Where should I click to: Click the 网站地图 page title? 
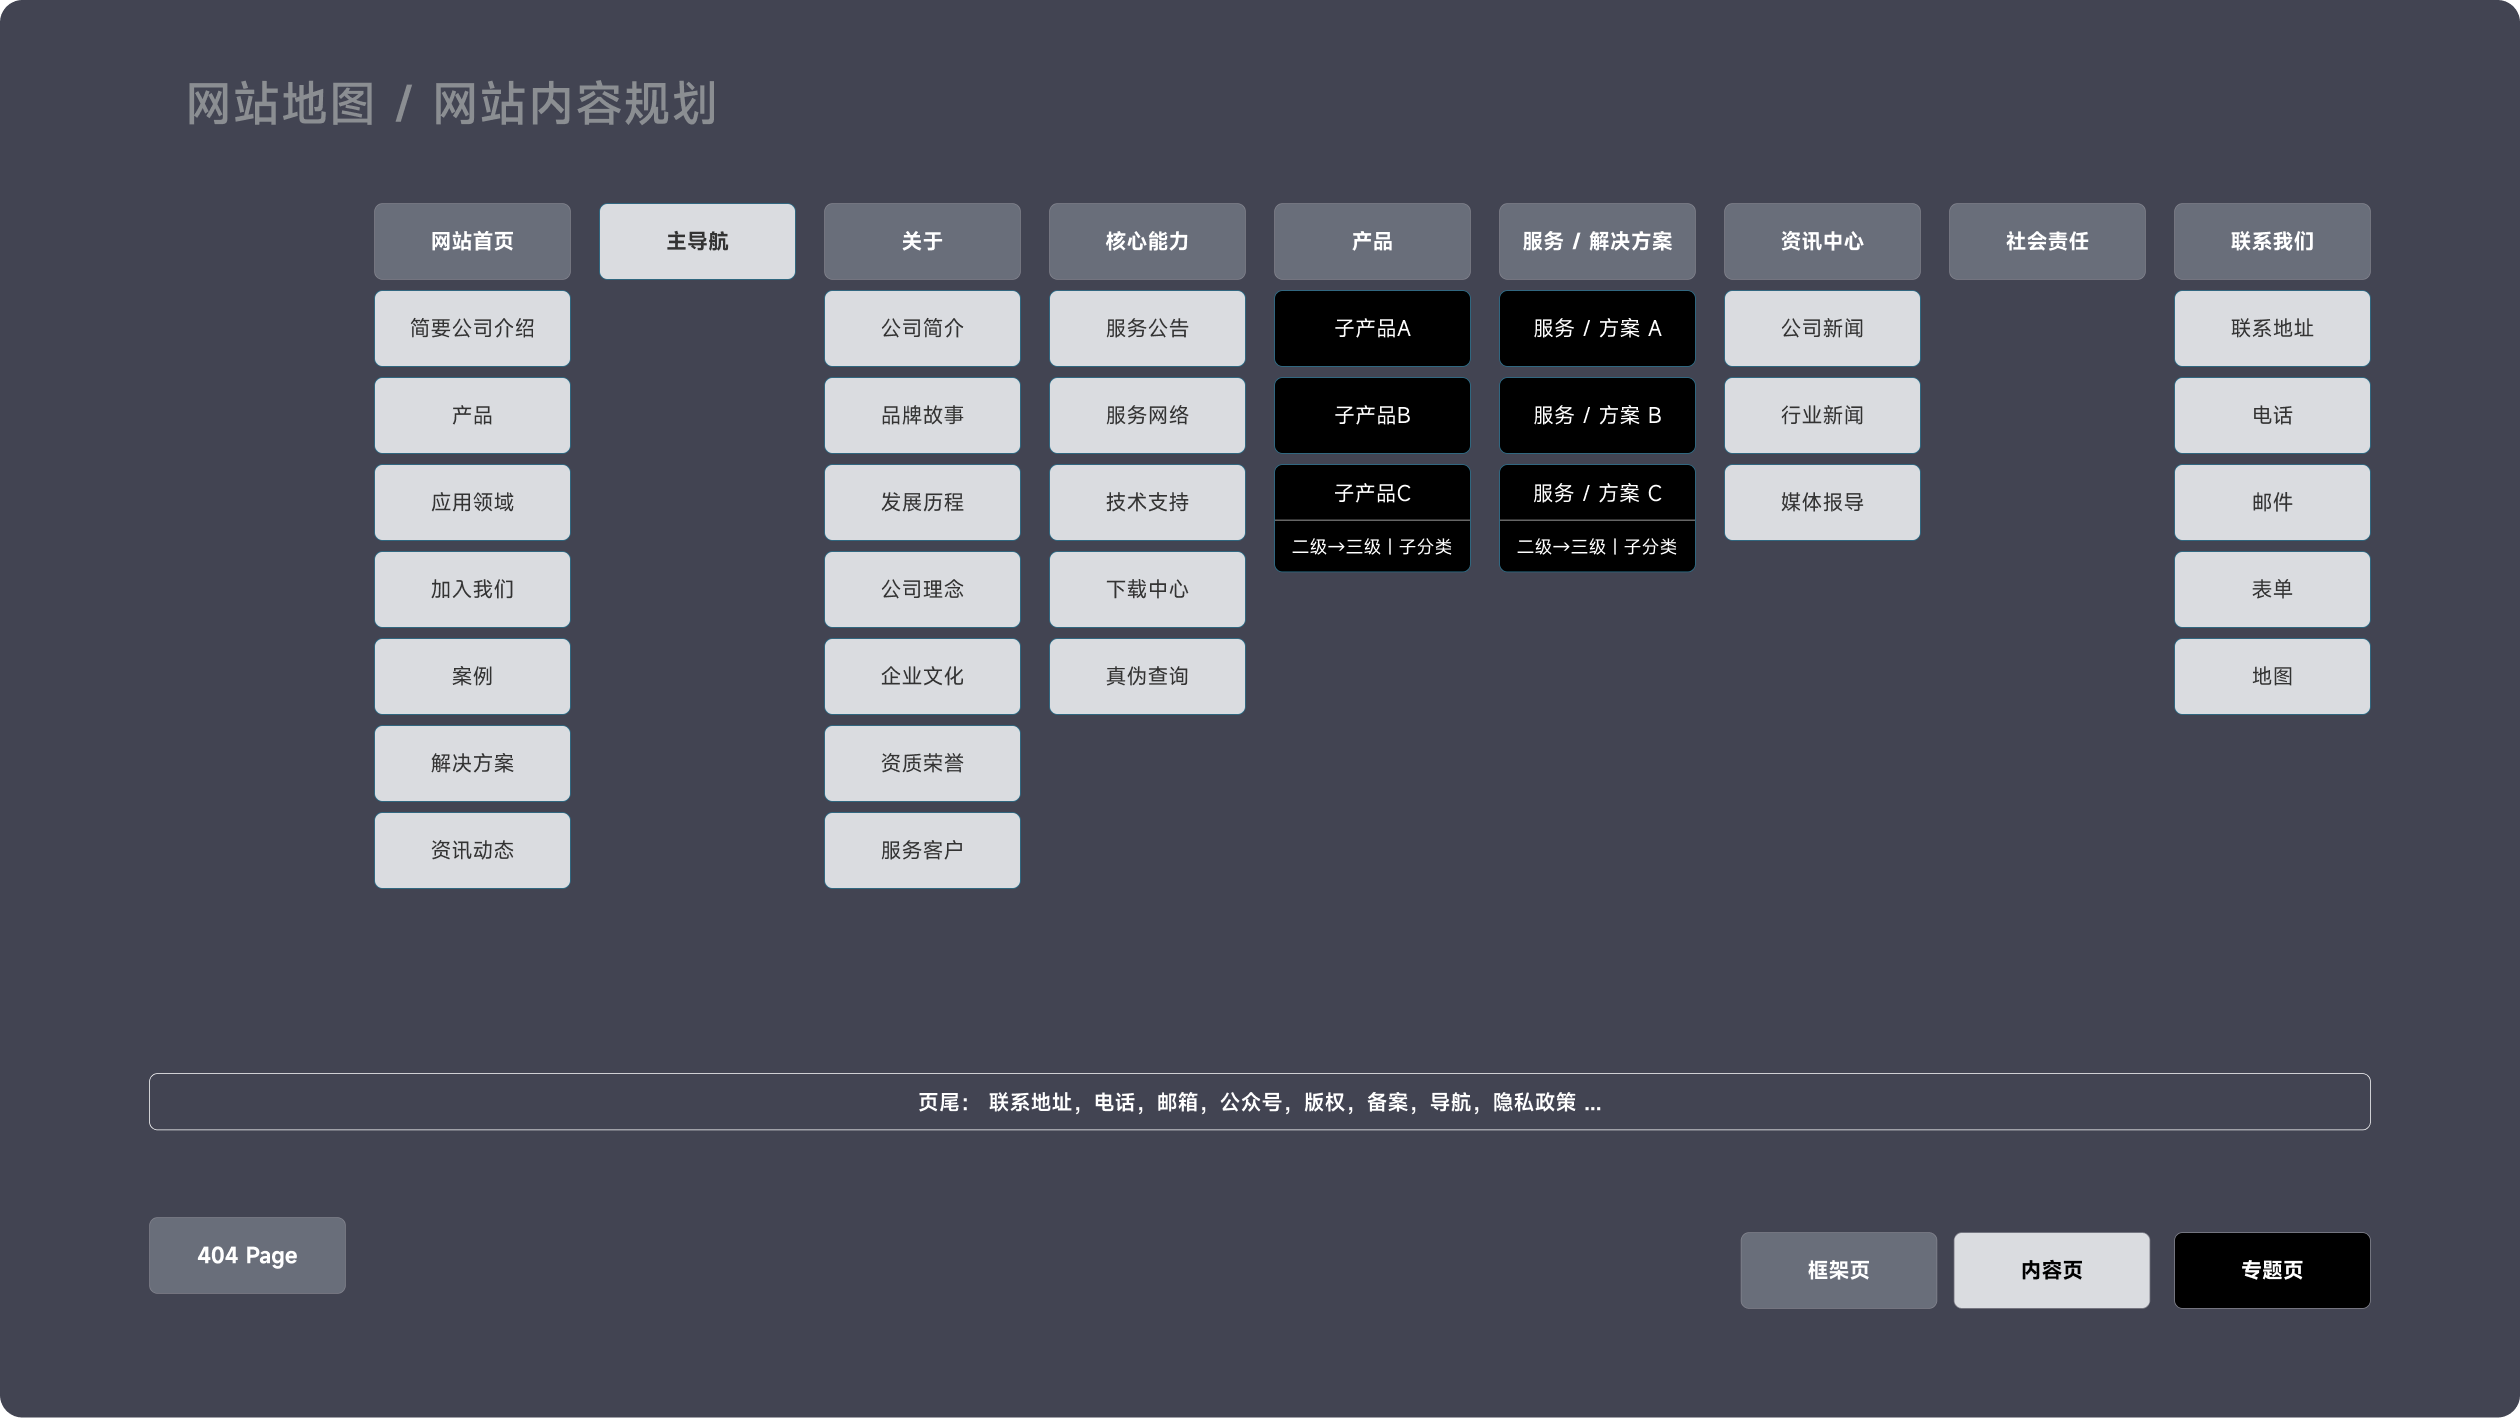(x=281, y=104)
